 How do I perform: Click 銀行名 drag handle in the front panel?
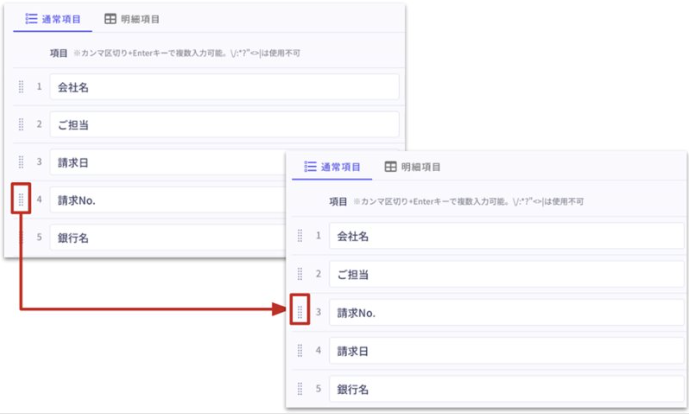299,388
